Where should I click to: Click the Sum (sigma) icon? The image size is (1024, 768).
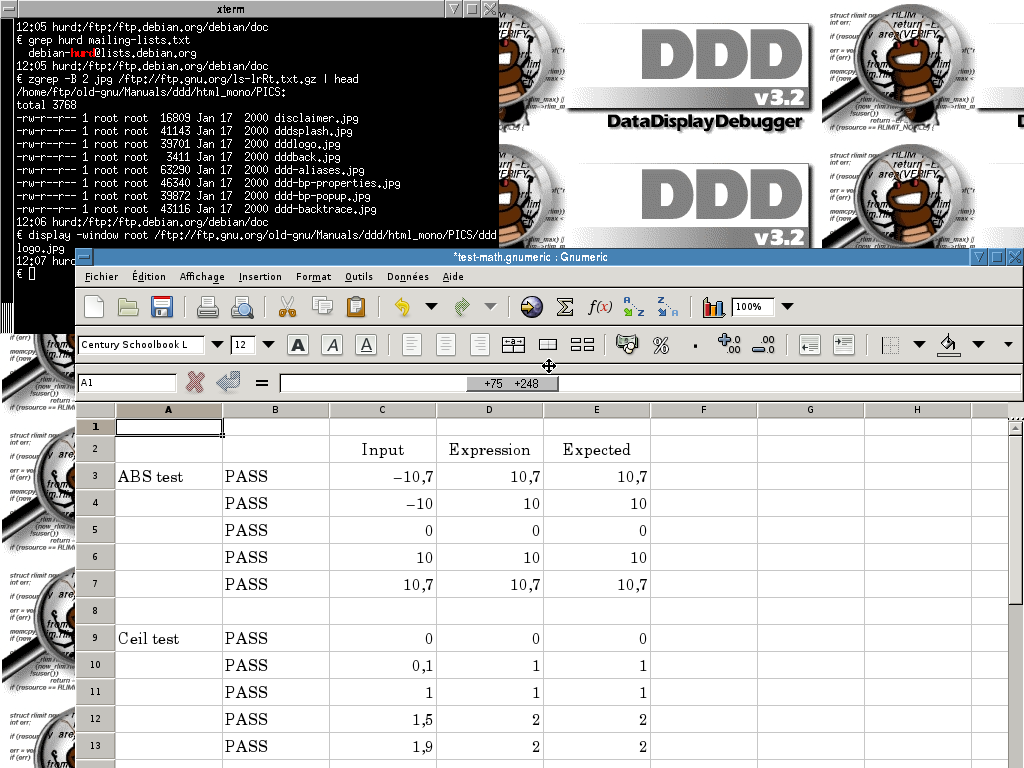[x=565, y=307]
